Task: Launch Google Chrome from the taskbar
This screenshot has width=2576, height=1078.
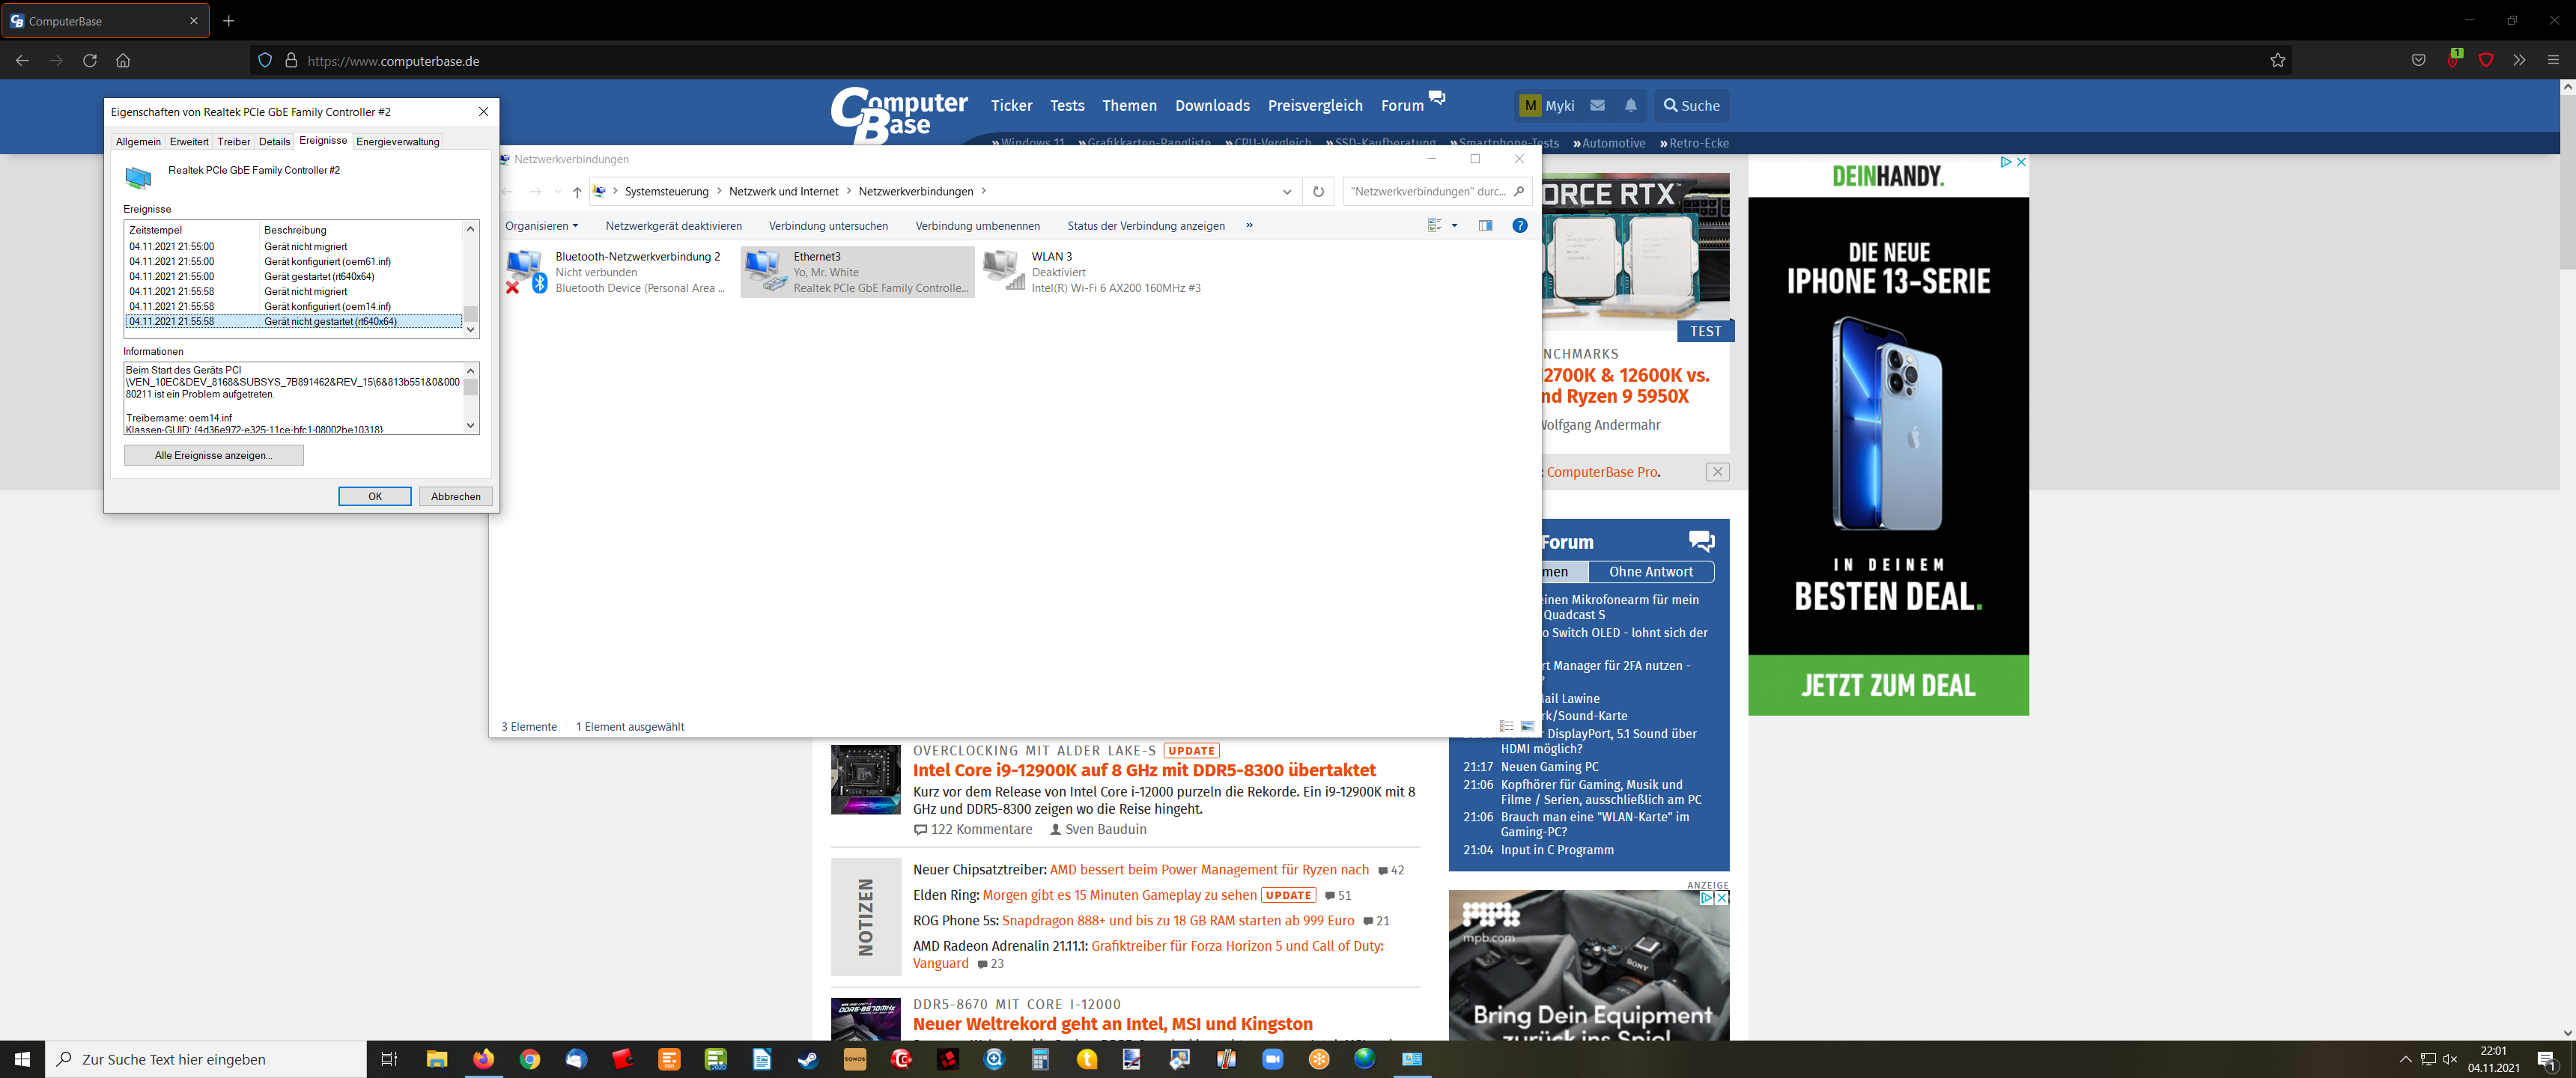Action: tap(530, 1059)
